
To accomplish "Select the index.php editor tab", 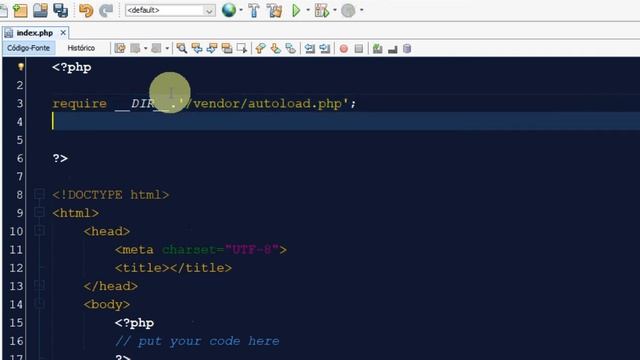I will coord(35,33).
